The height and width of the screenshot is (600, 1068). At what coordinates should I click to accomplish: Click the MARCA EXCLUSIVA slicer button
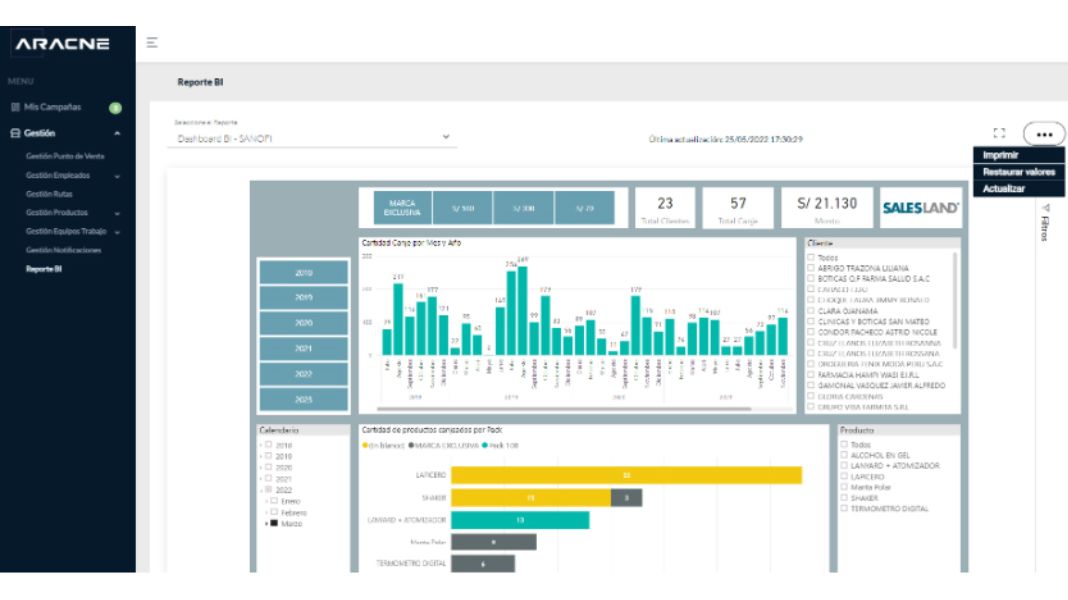tap(402, 208)
